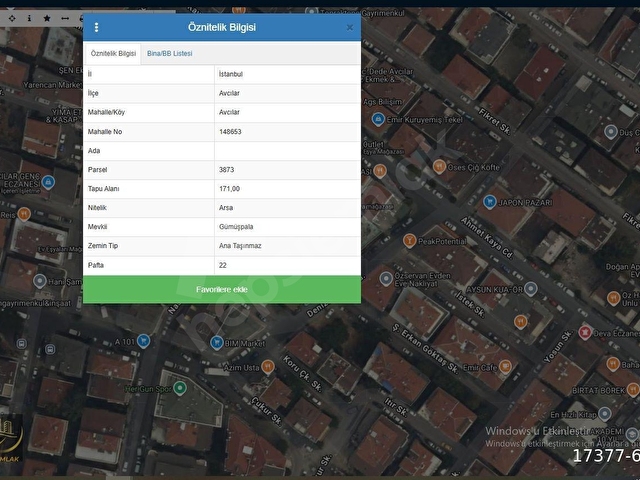Click the Itır Sk. street label
Viewport: 640px width, 480px height.
point(396,407)
